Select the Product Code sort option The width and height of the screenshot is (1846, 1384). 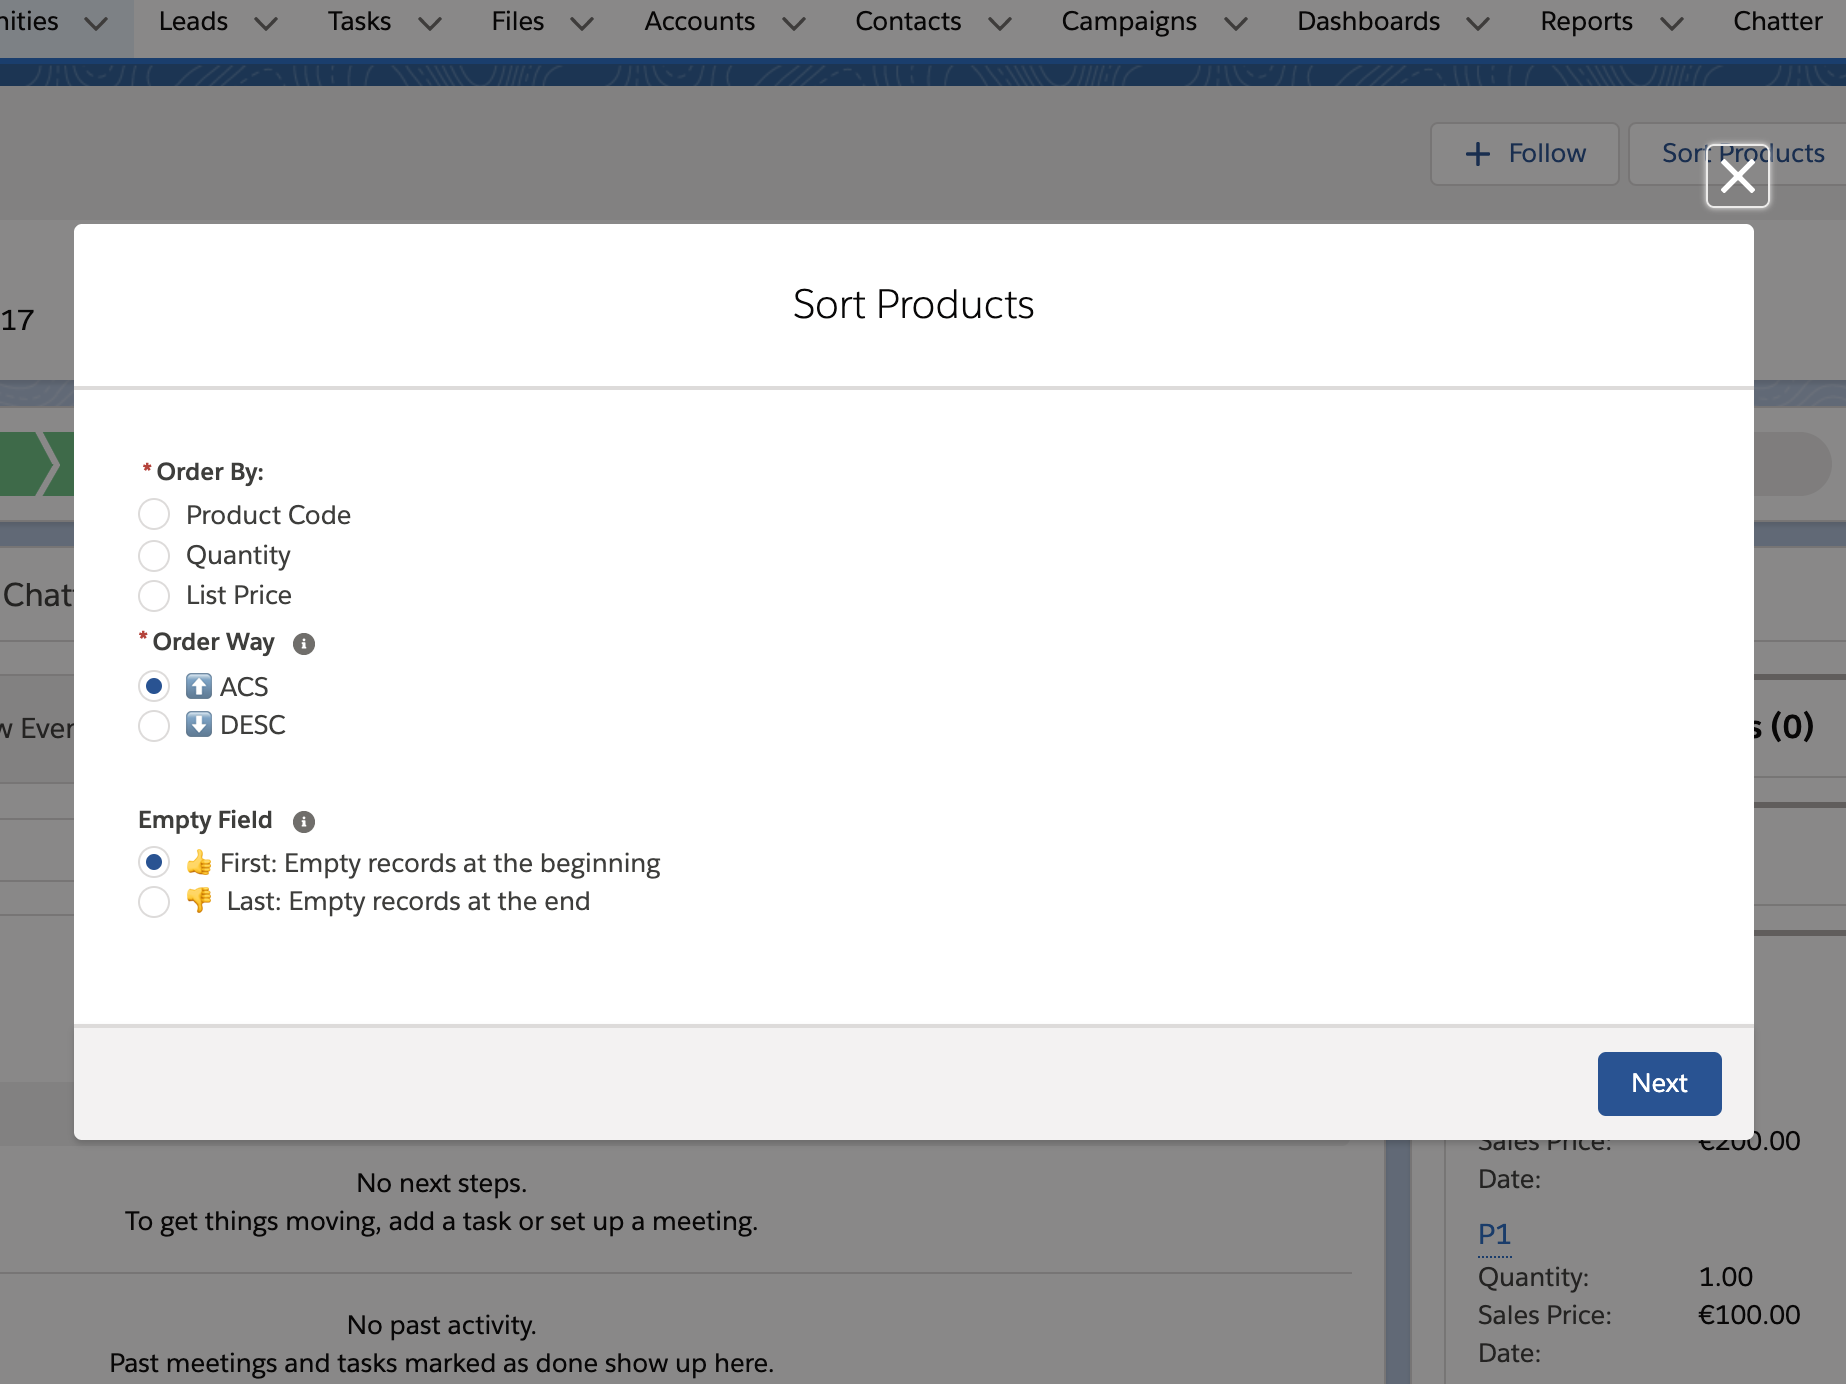(154, 514)
